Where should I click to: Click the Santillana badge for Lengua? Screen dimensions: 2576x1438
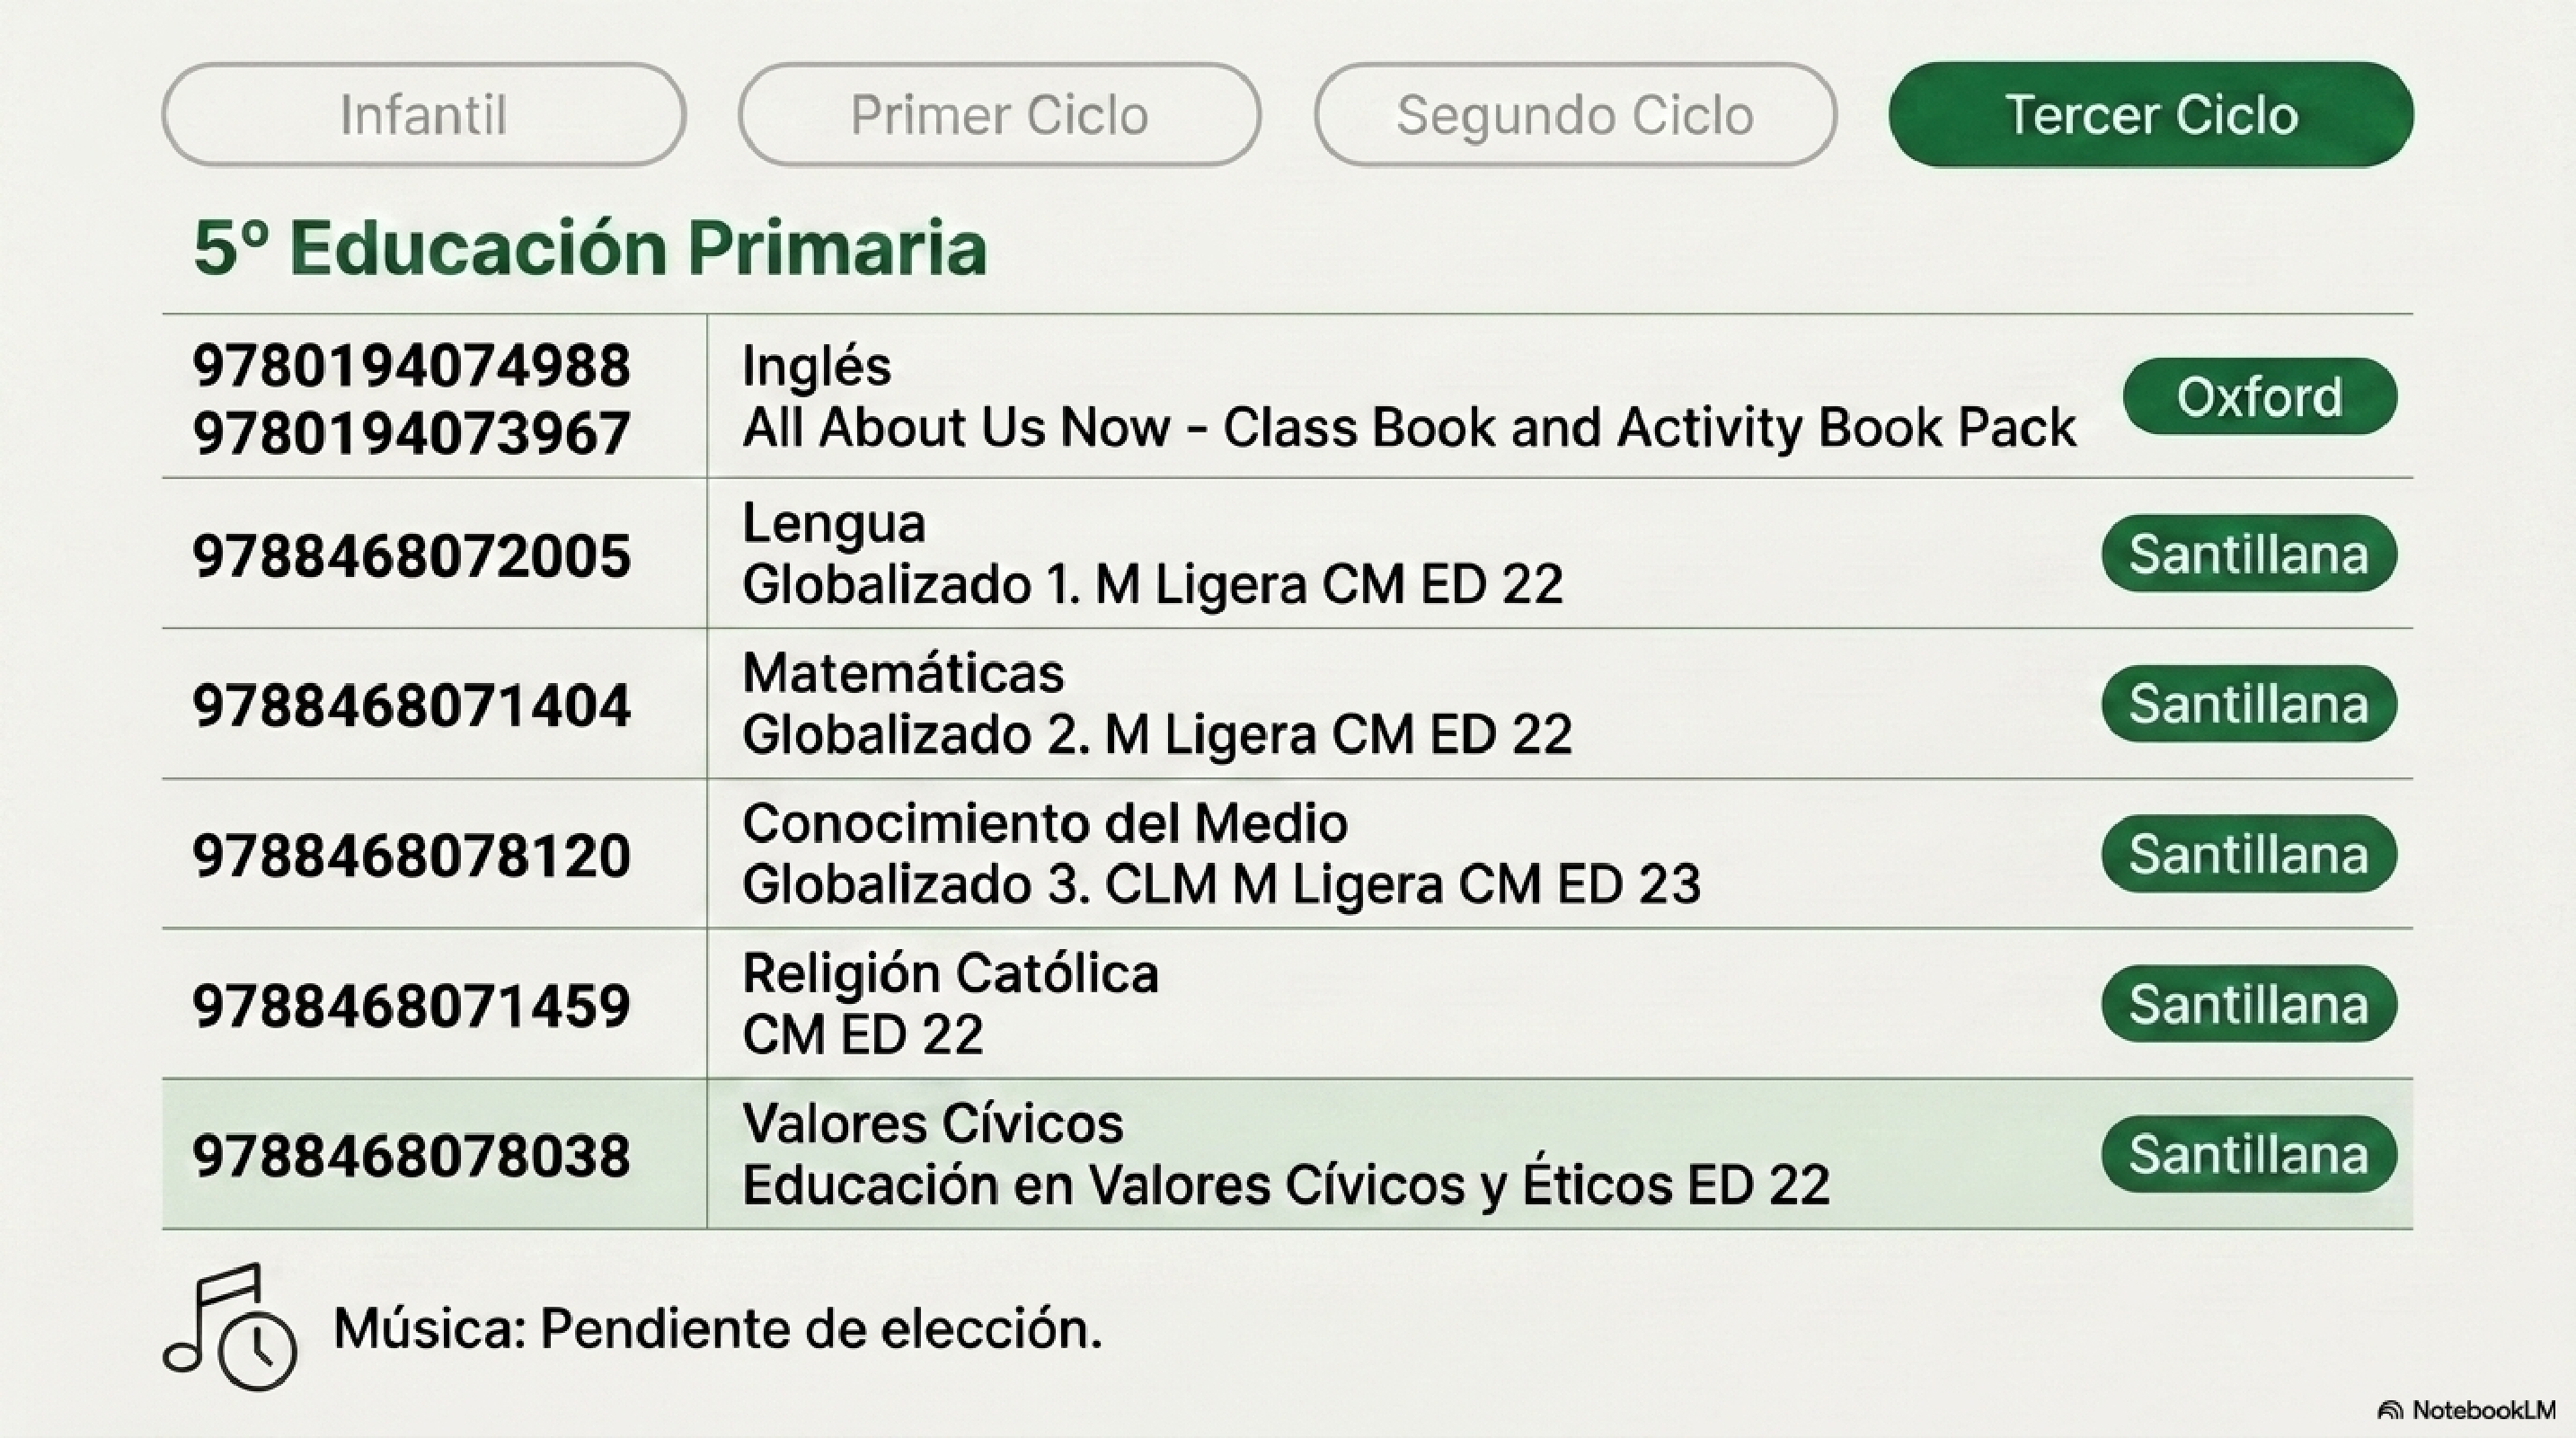2249,554
